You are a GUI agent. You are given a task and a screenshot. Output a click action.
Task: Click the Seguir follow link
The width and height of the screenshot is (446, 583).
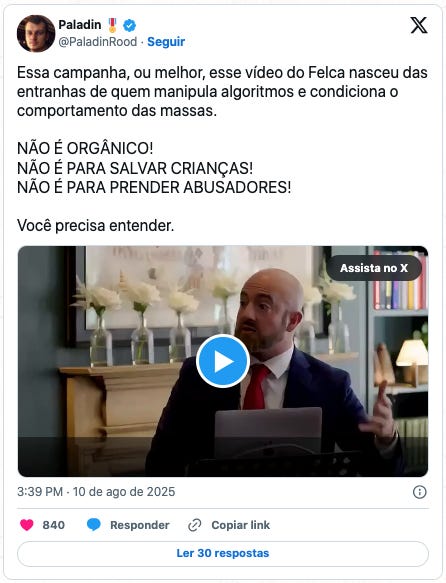(x=166, y=42)
